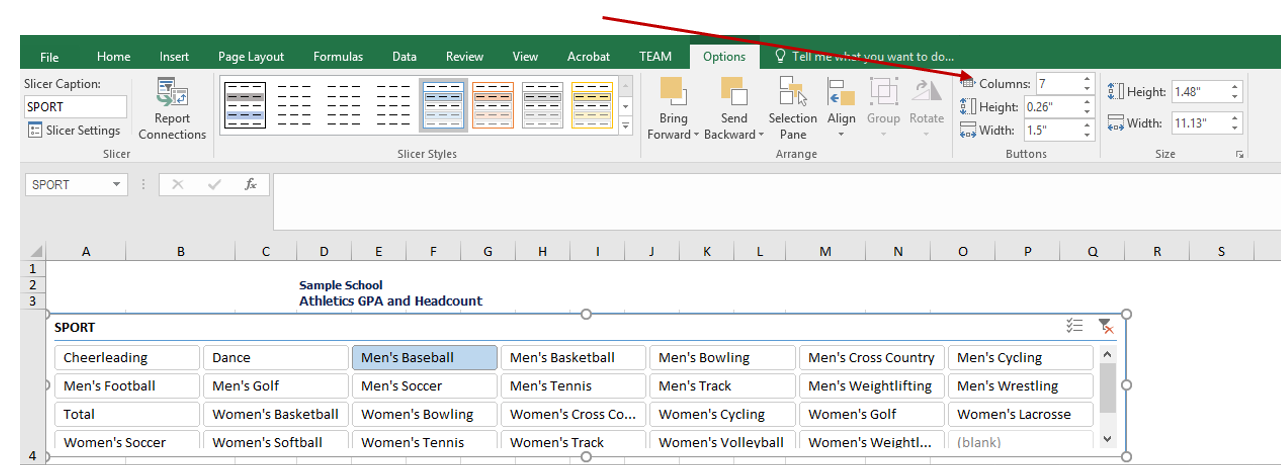This screenshot has height=465, width=1288.
Task: Select the Cheerleading slicer button
Action: pos(127,358)
